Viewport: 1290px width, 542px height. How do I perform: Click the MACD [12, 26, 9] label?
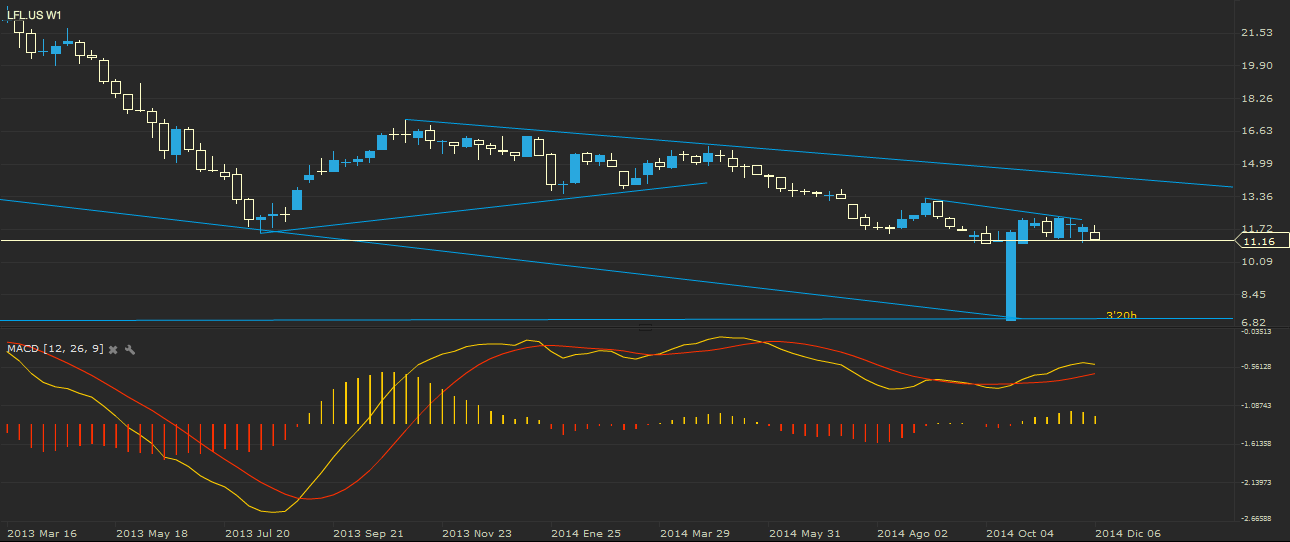coord(54,349)
